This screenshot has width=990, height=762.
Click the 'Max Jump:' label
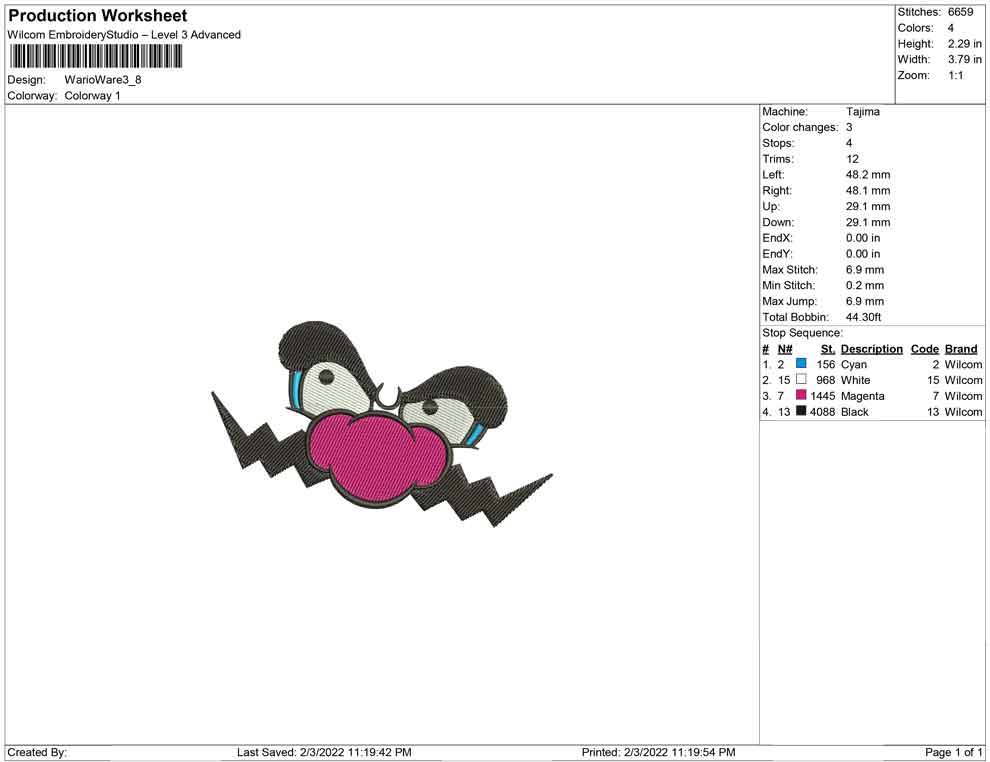pos(789,301)
